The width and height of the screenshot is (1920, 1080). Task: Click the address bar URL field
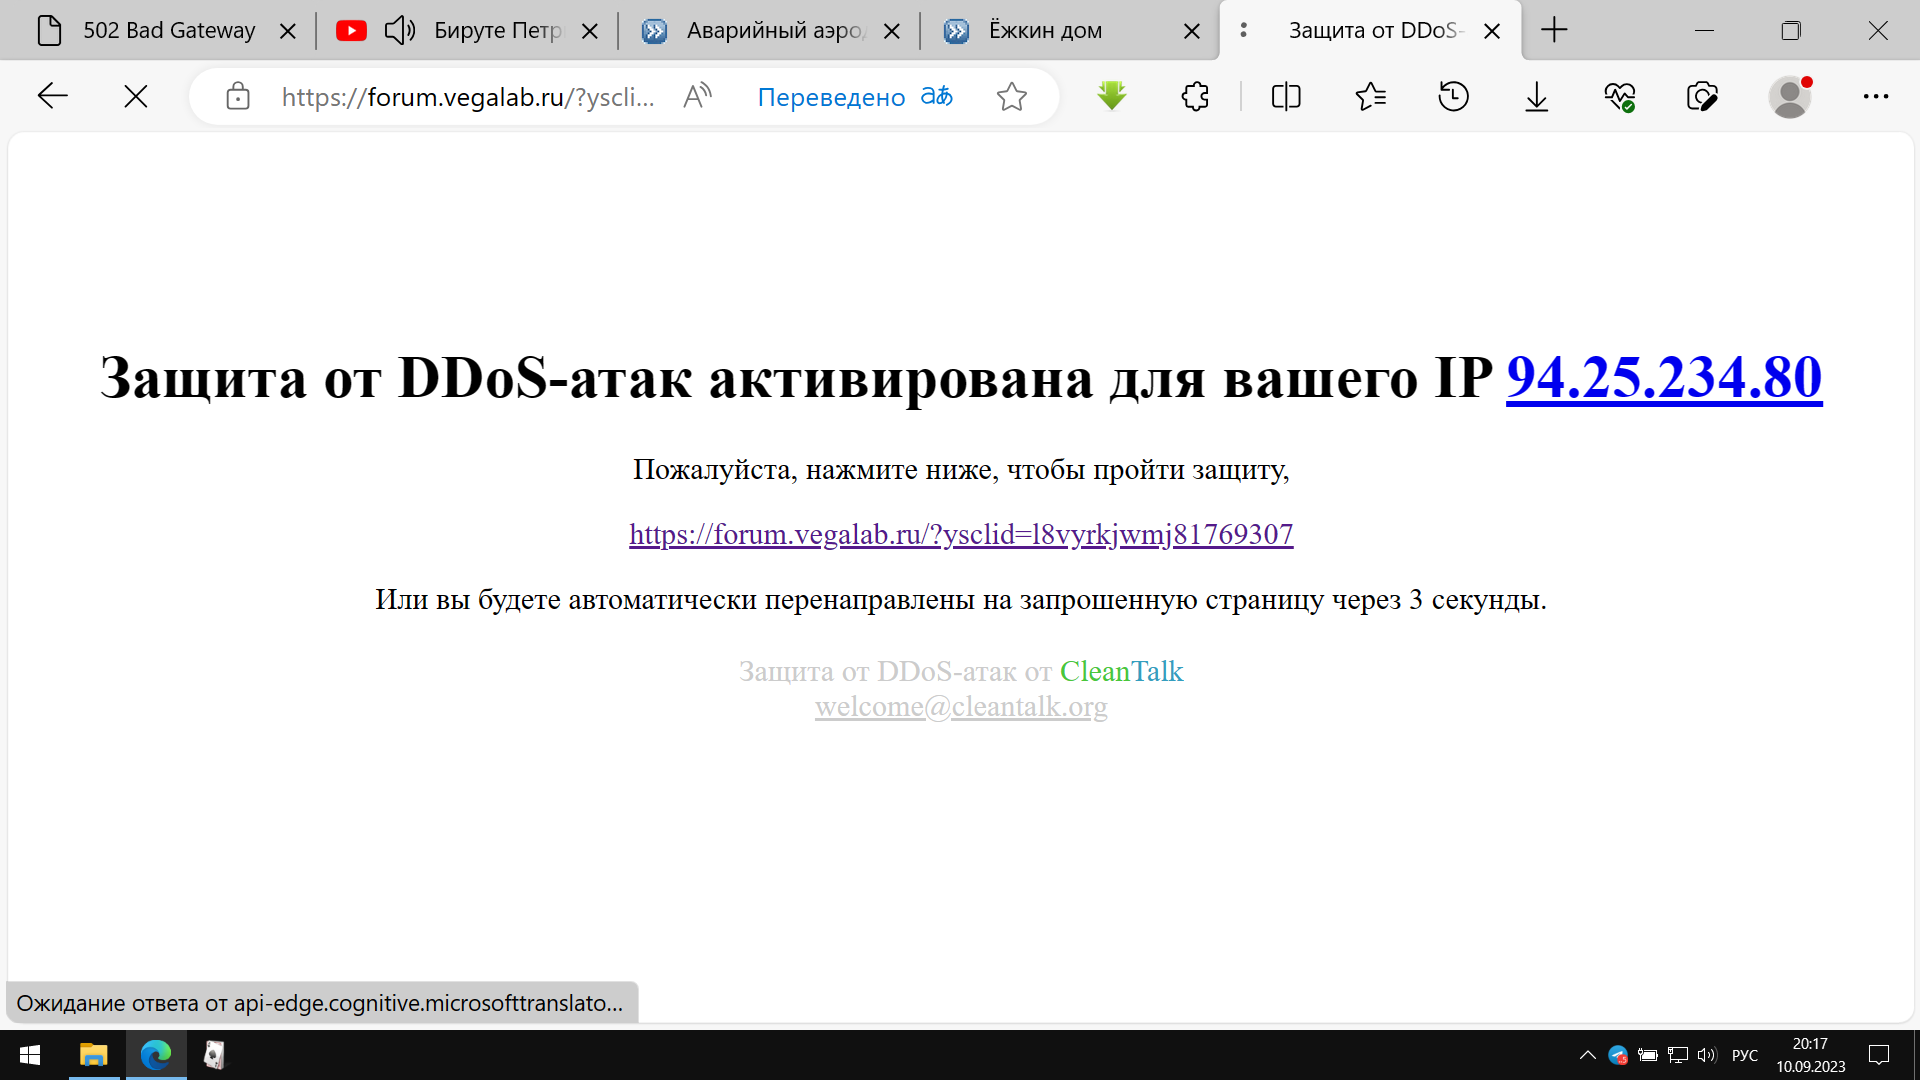click(468, 96)
